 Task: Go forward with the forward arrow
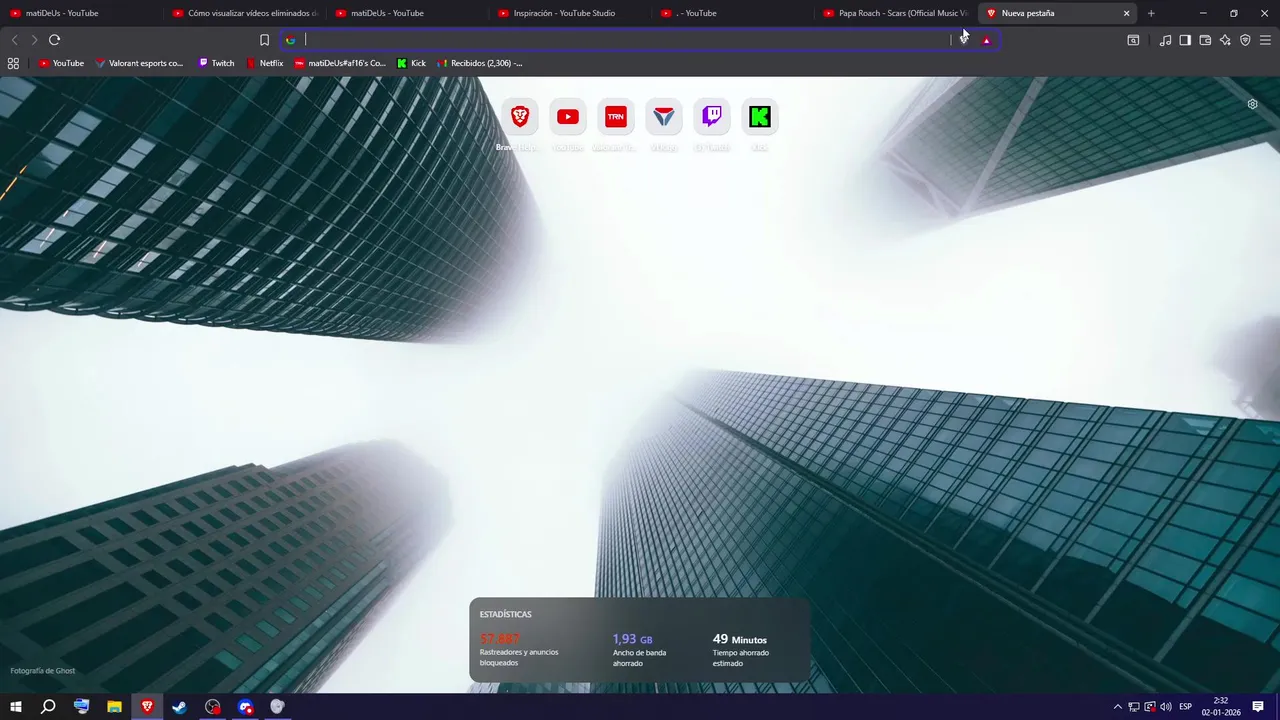pyautogui.click(x=34, y=40)
